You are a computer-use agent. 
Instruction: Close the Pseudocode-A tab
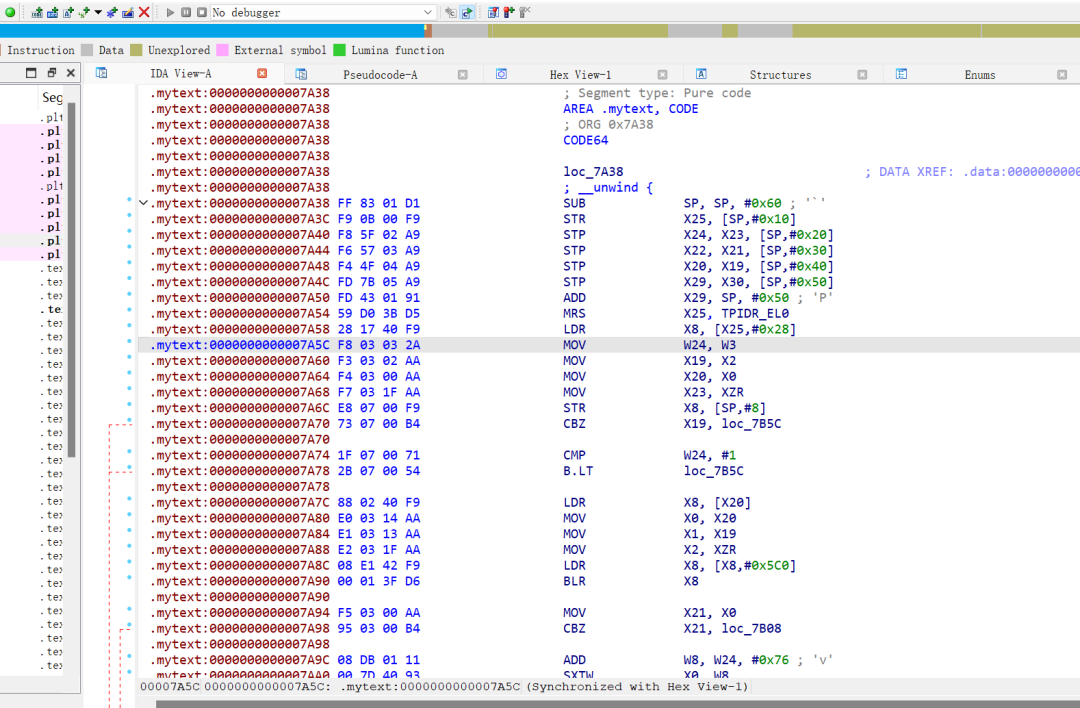pos(462,74)
